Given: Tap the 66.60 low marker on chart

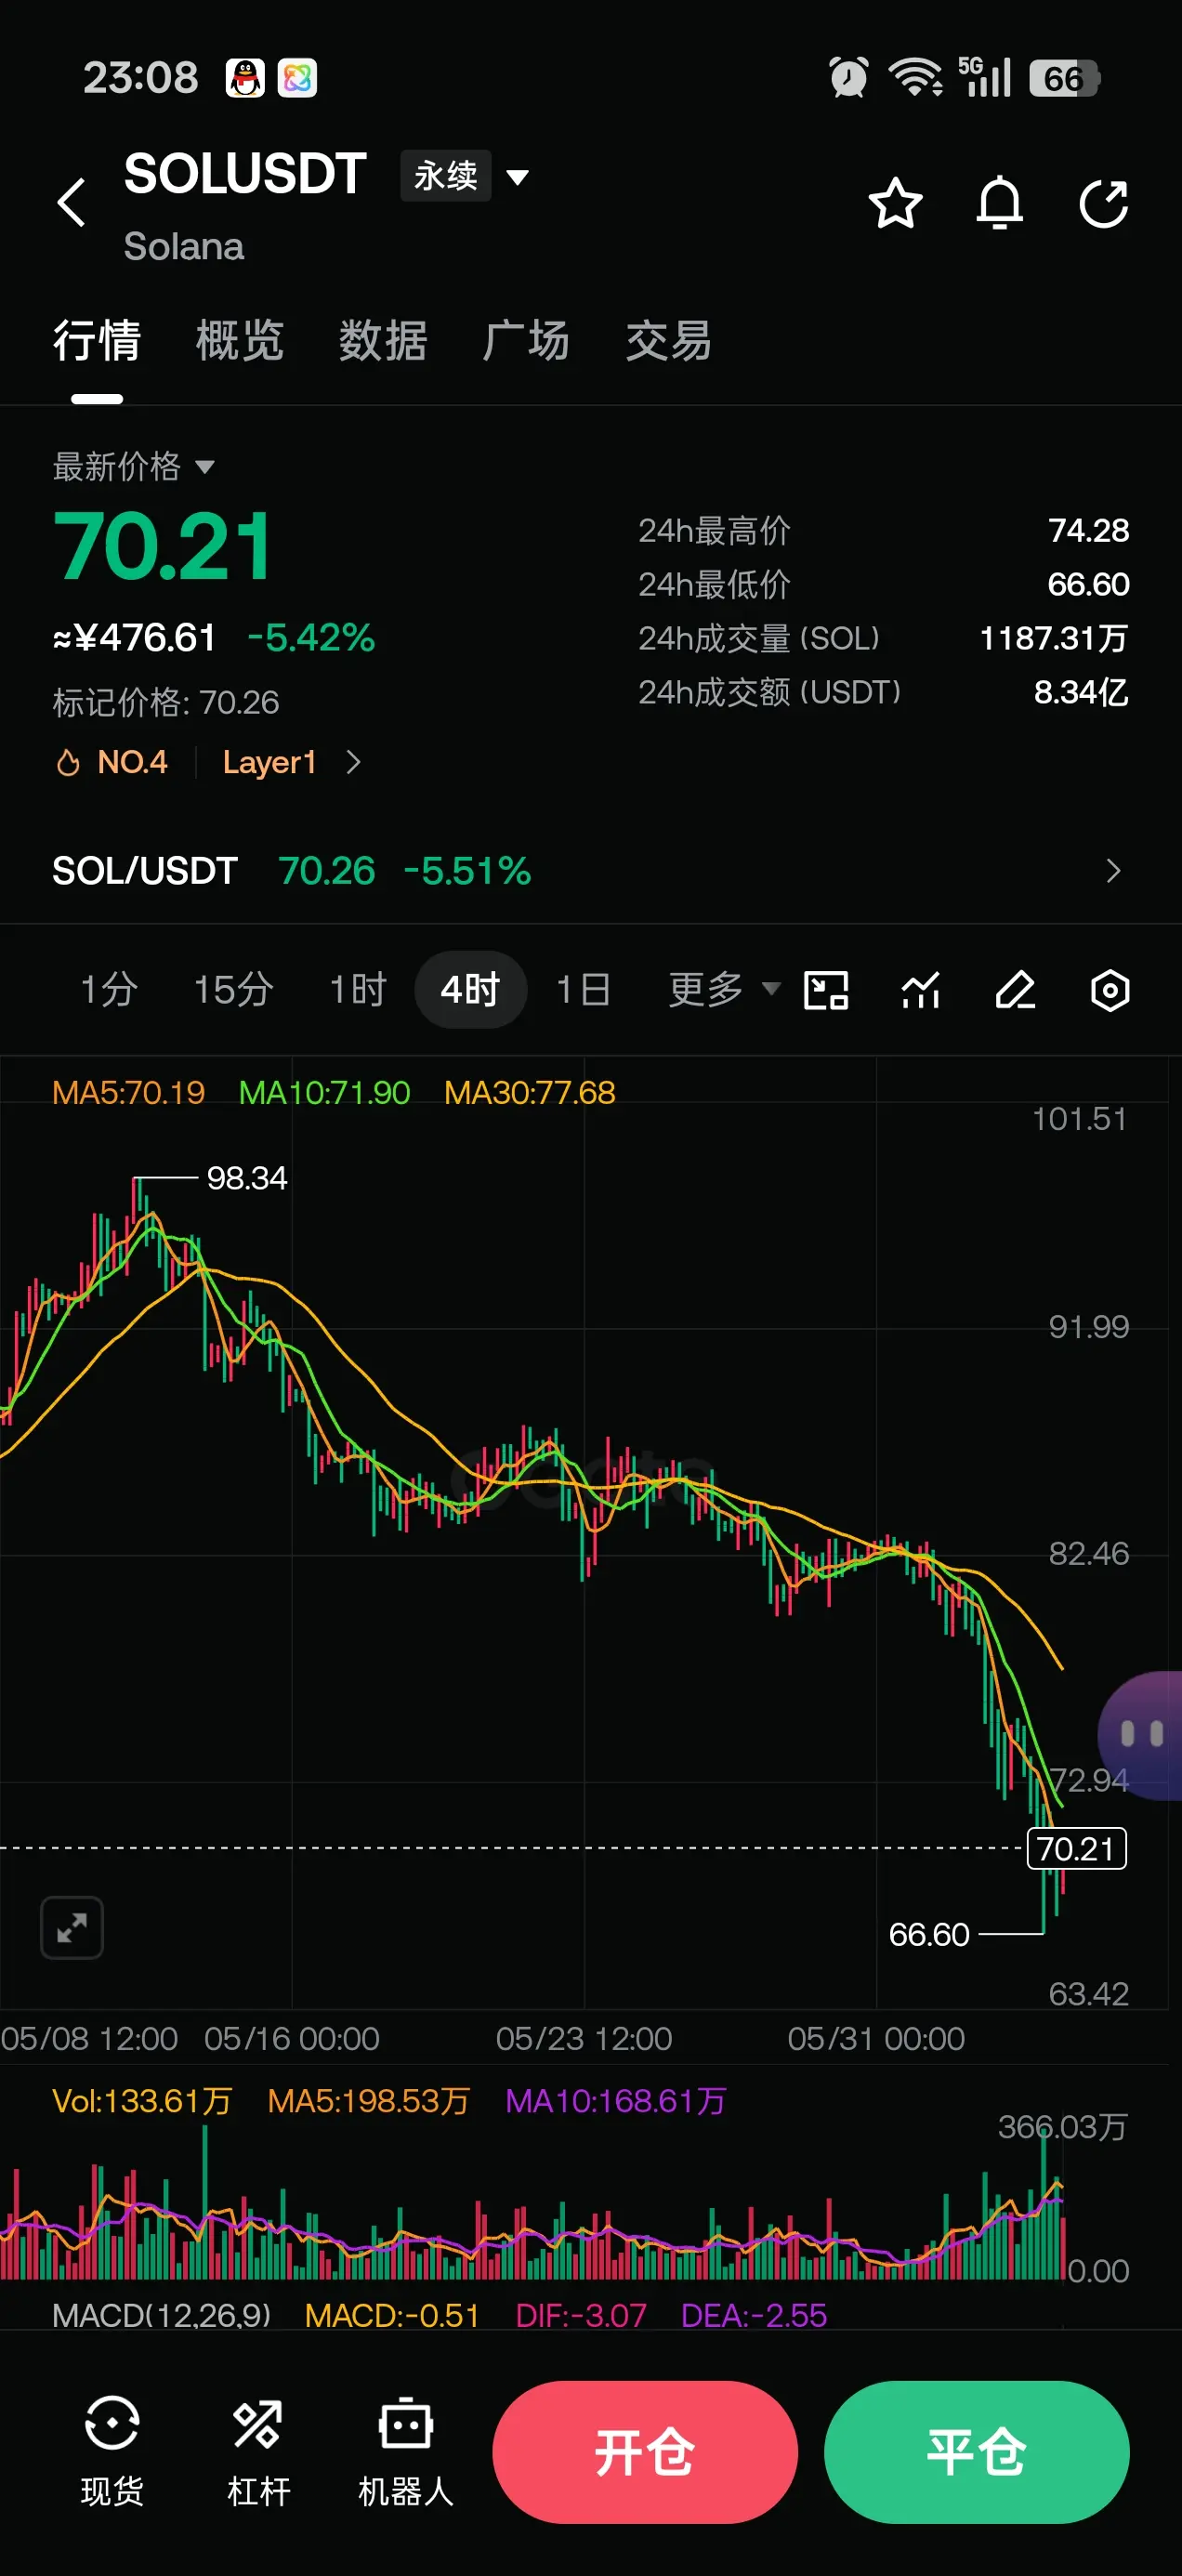Looking at the screenshot, I should pos(929,1934).
